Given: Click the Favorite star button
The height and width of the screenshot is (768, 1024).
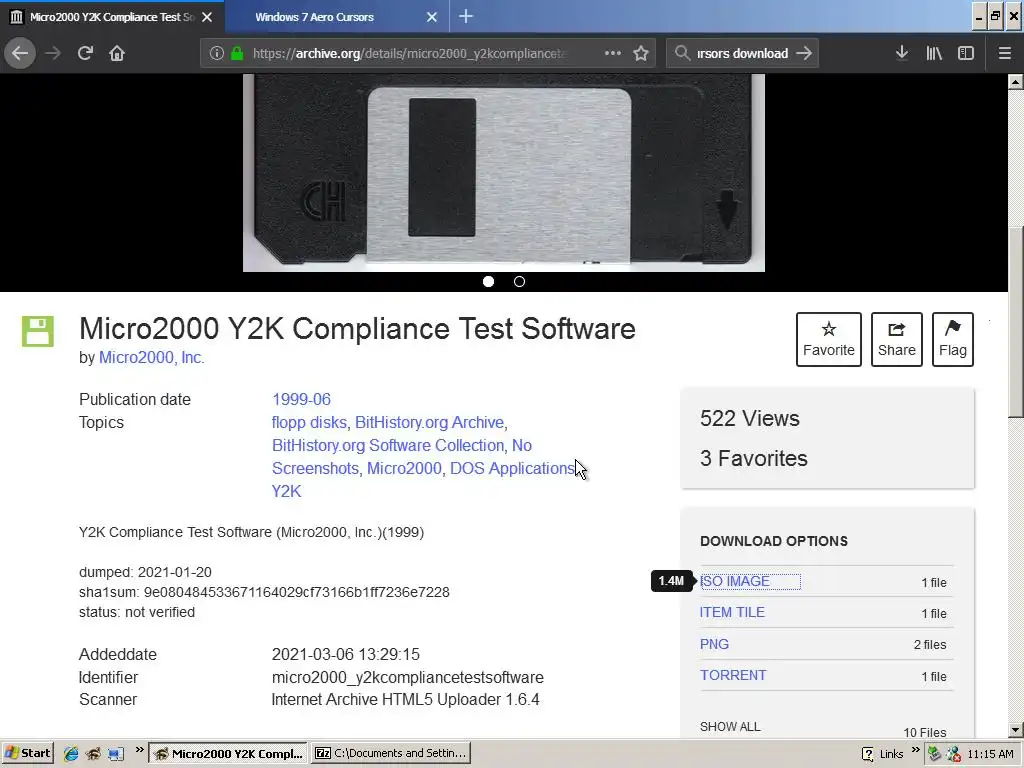Looking at the screenshot, I should (x=829, y=340).
